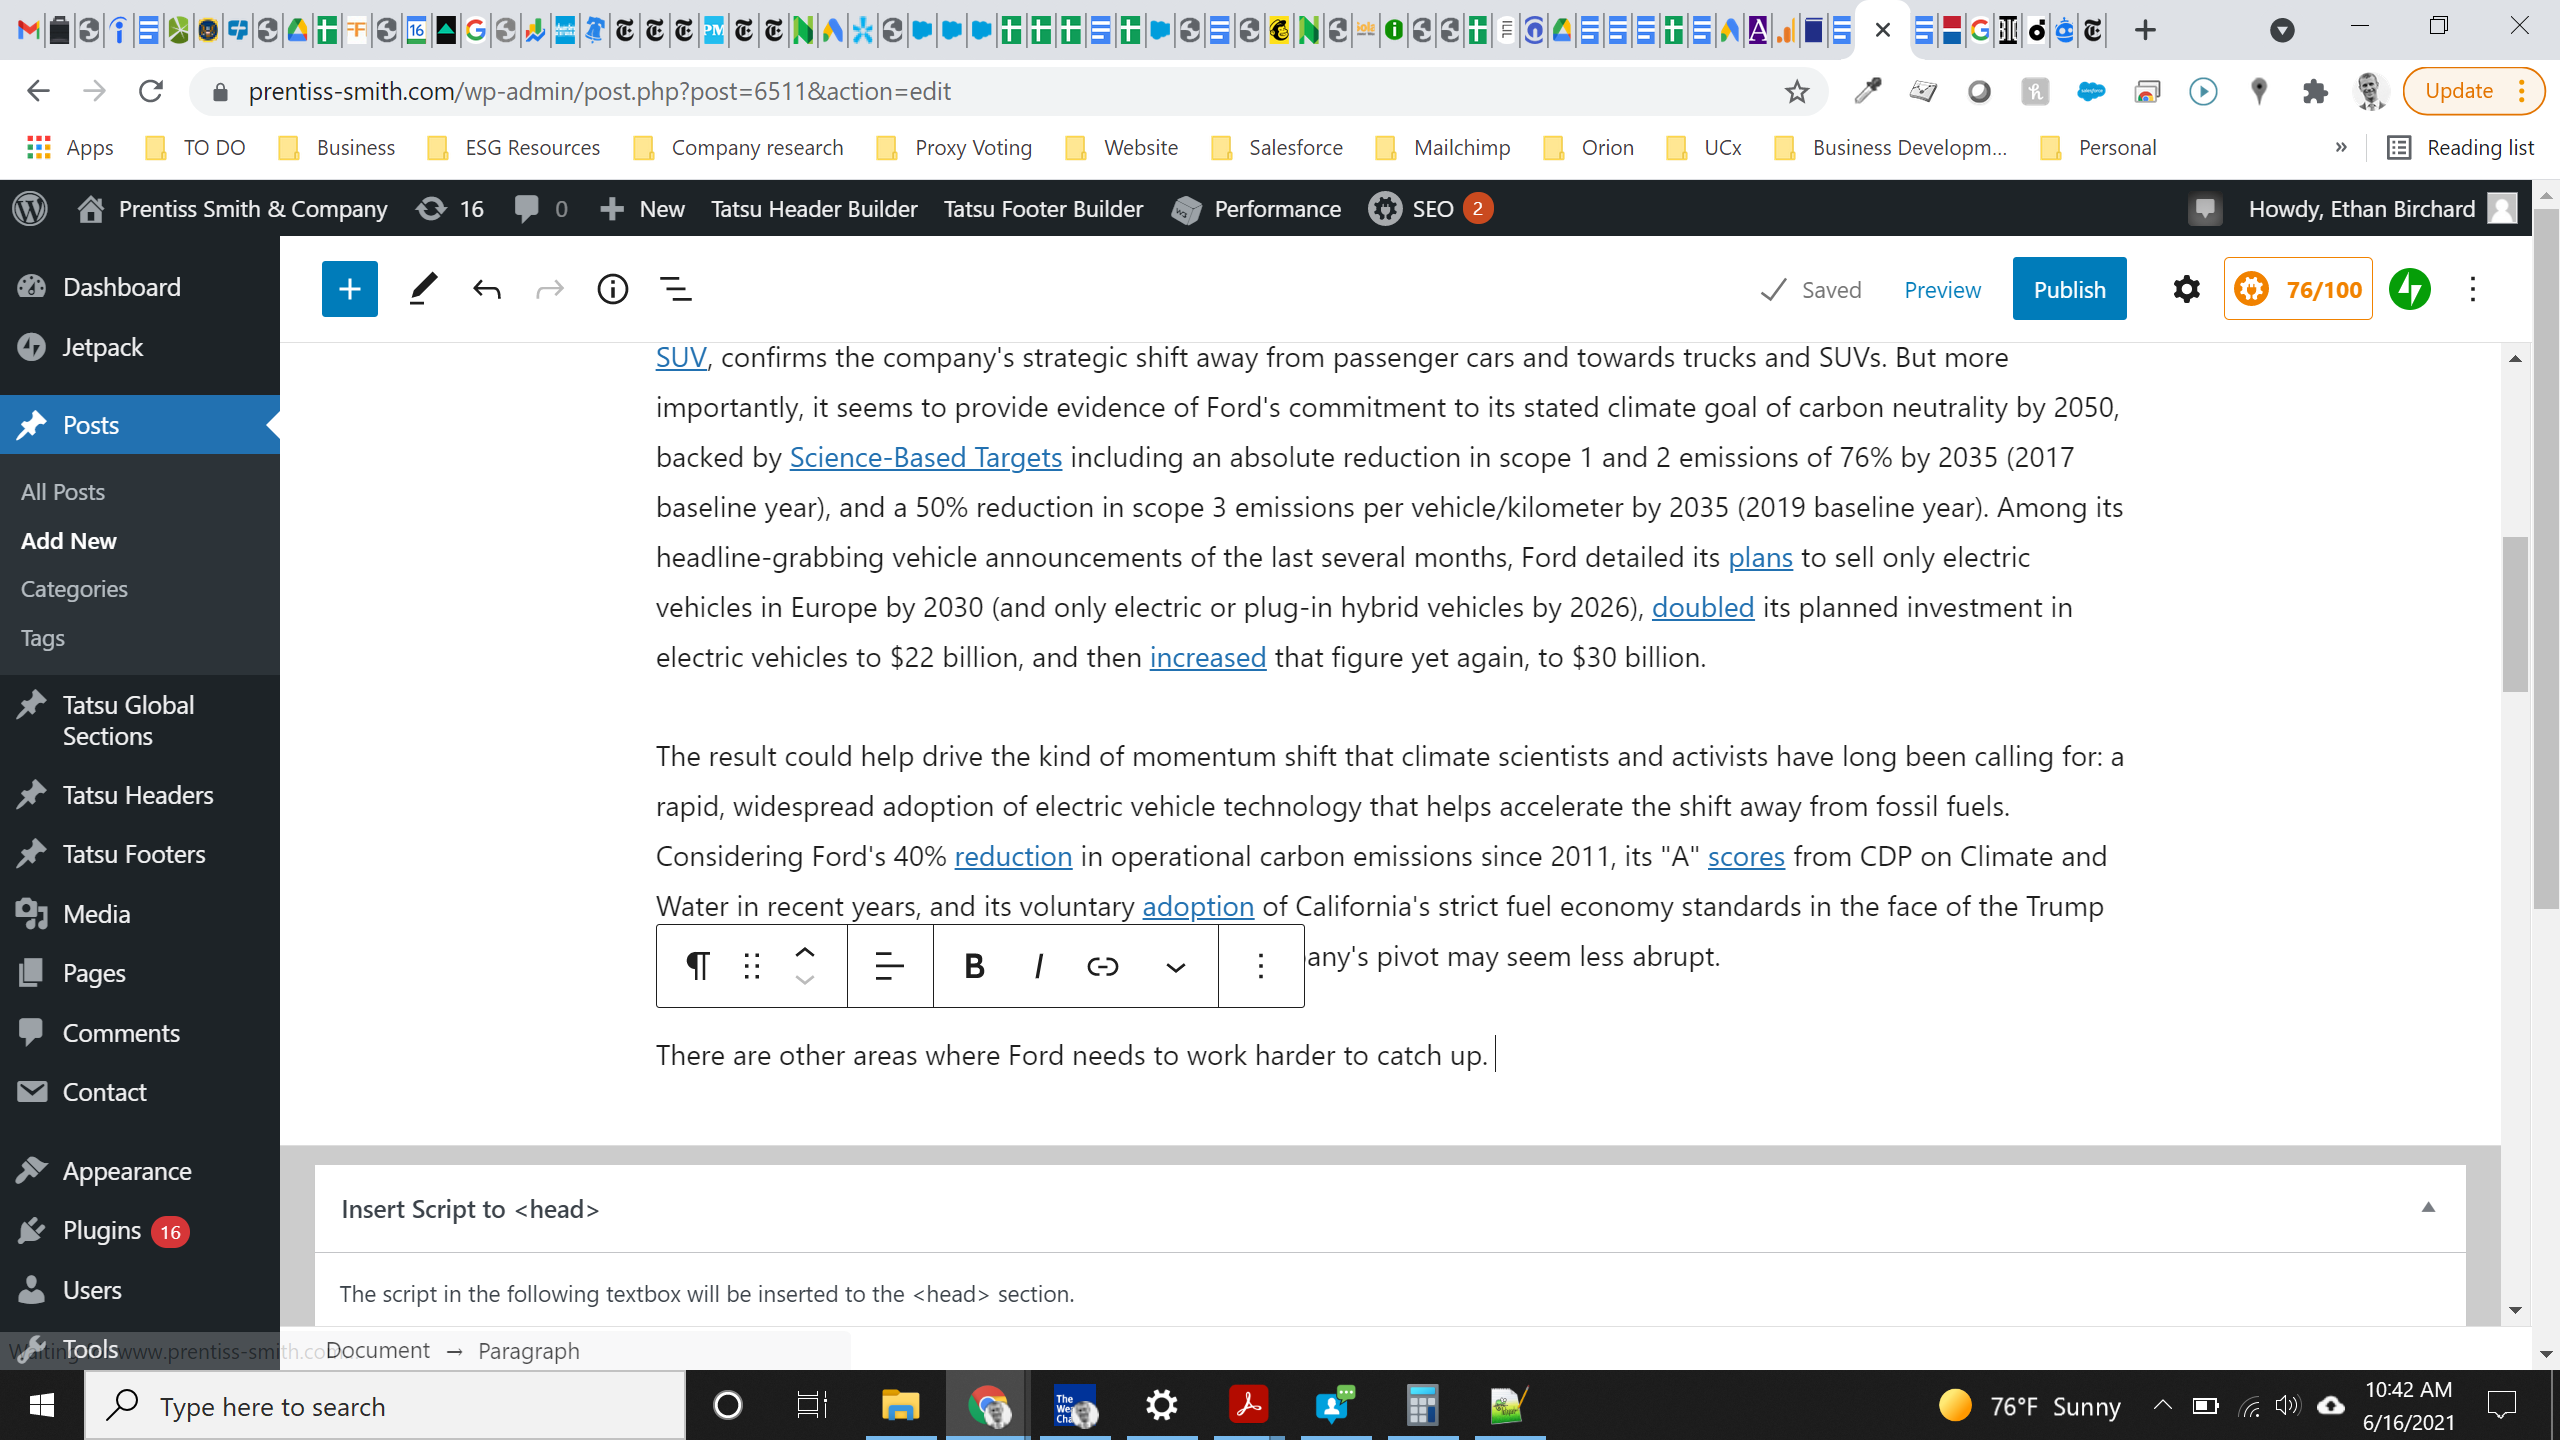Click the Publish button
This screenshot has height=1440, width=2560.
pos(2069,289)
